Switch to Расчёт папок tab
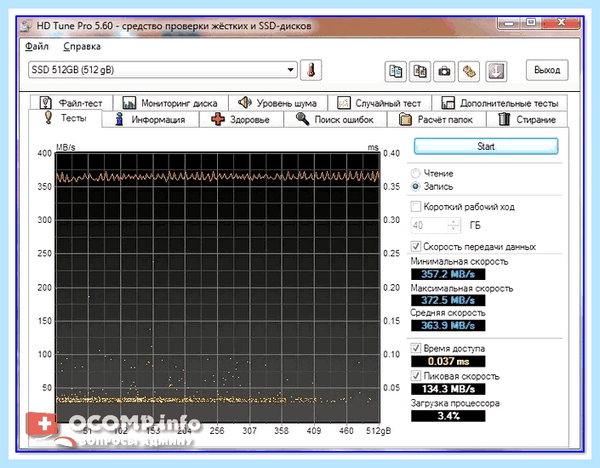 point(437,119)
